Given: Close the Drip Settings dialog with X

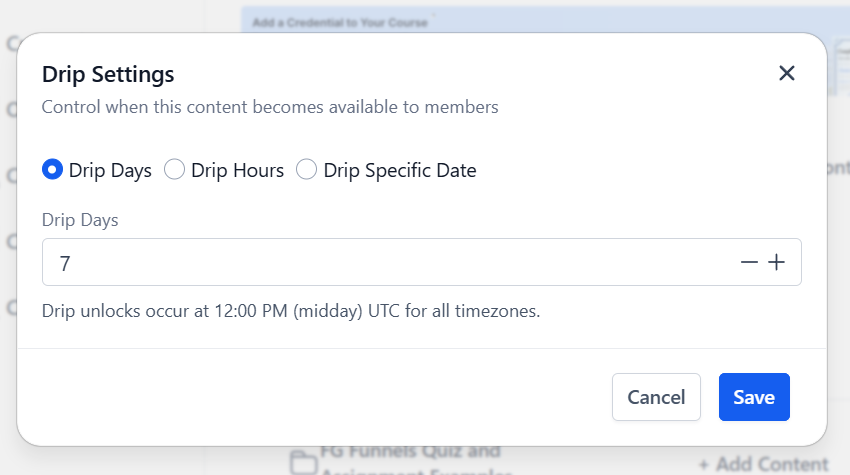Looking at the screenshot, I should (x=787, y=73).
